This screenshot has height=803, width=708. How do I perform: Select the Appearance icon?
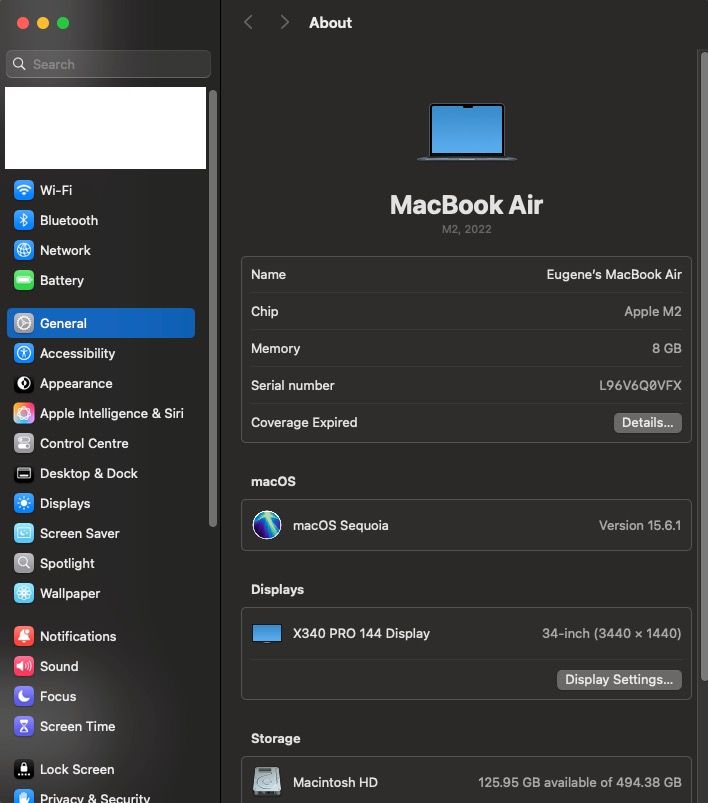coord(24,383)
